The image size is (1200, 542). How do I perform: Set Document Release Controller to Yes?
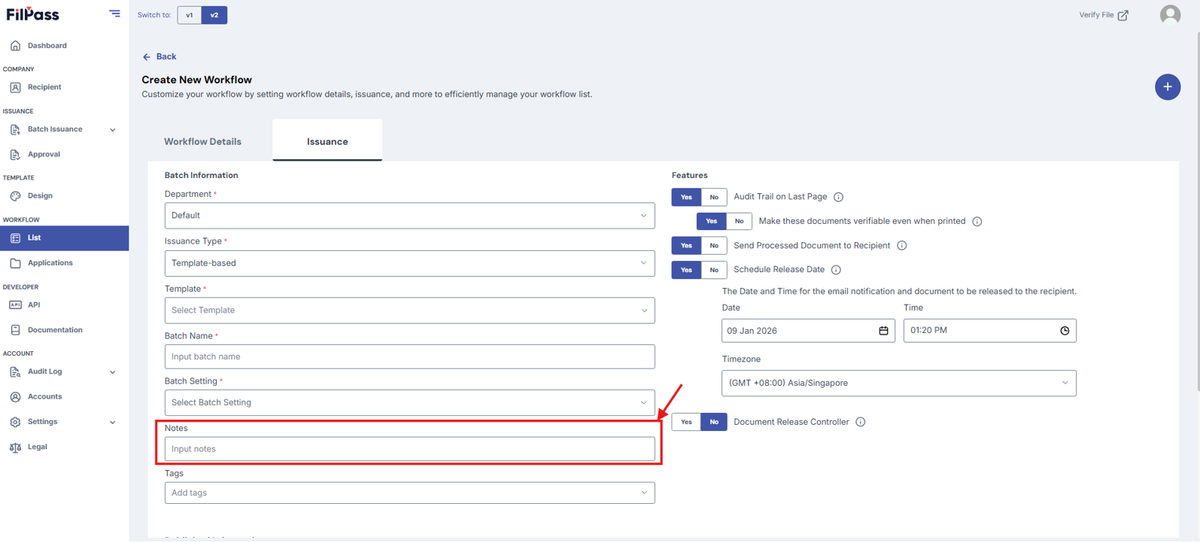[686, 422]
